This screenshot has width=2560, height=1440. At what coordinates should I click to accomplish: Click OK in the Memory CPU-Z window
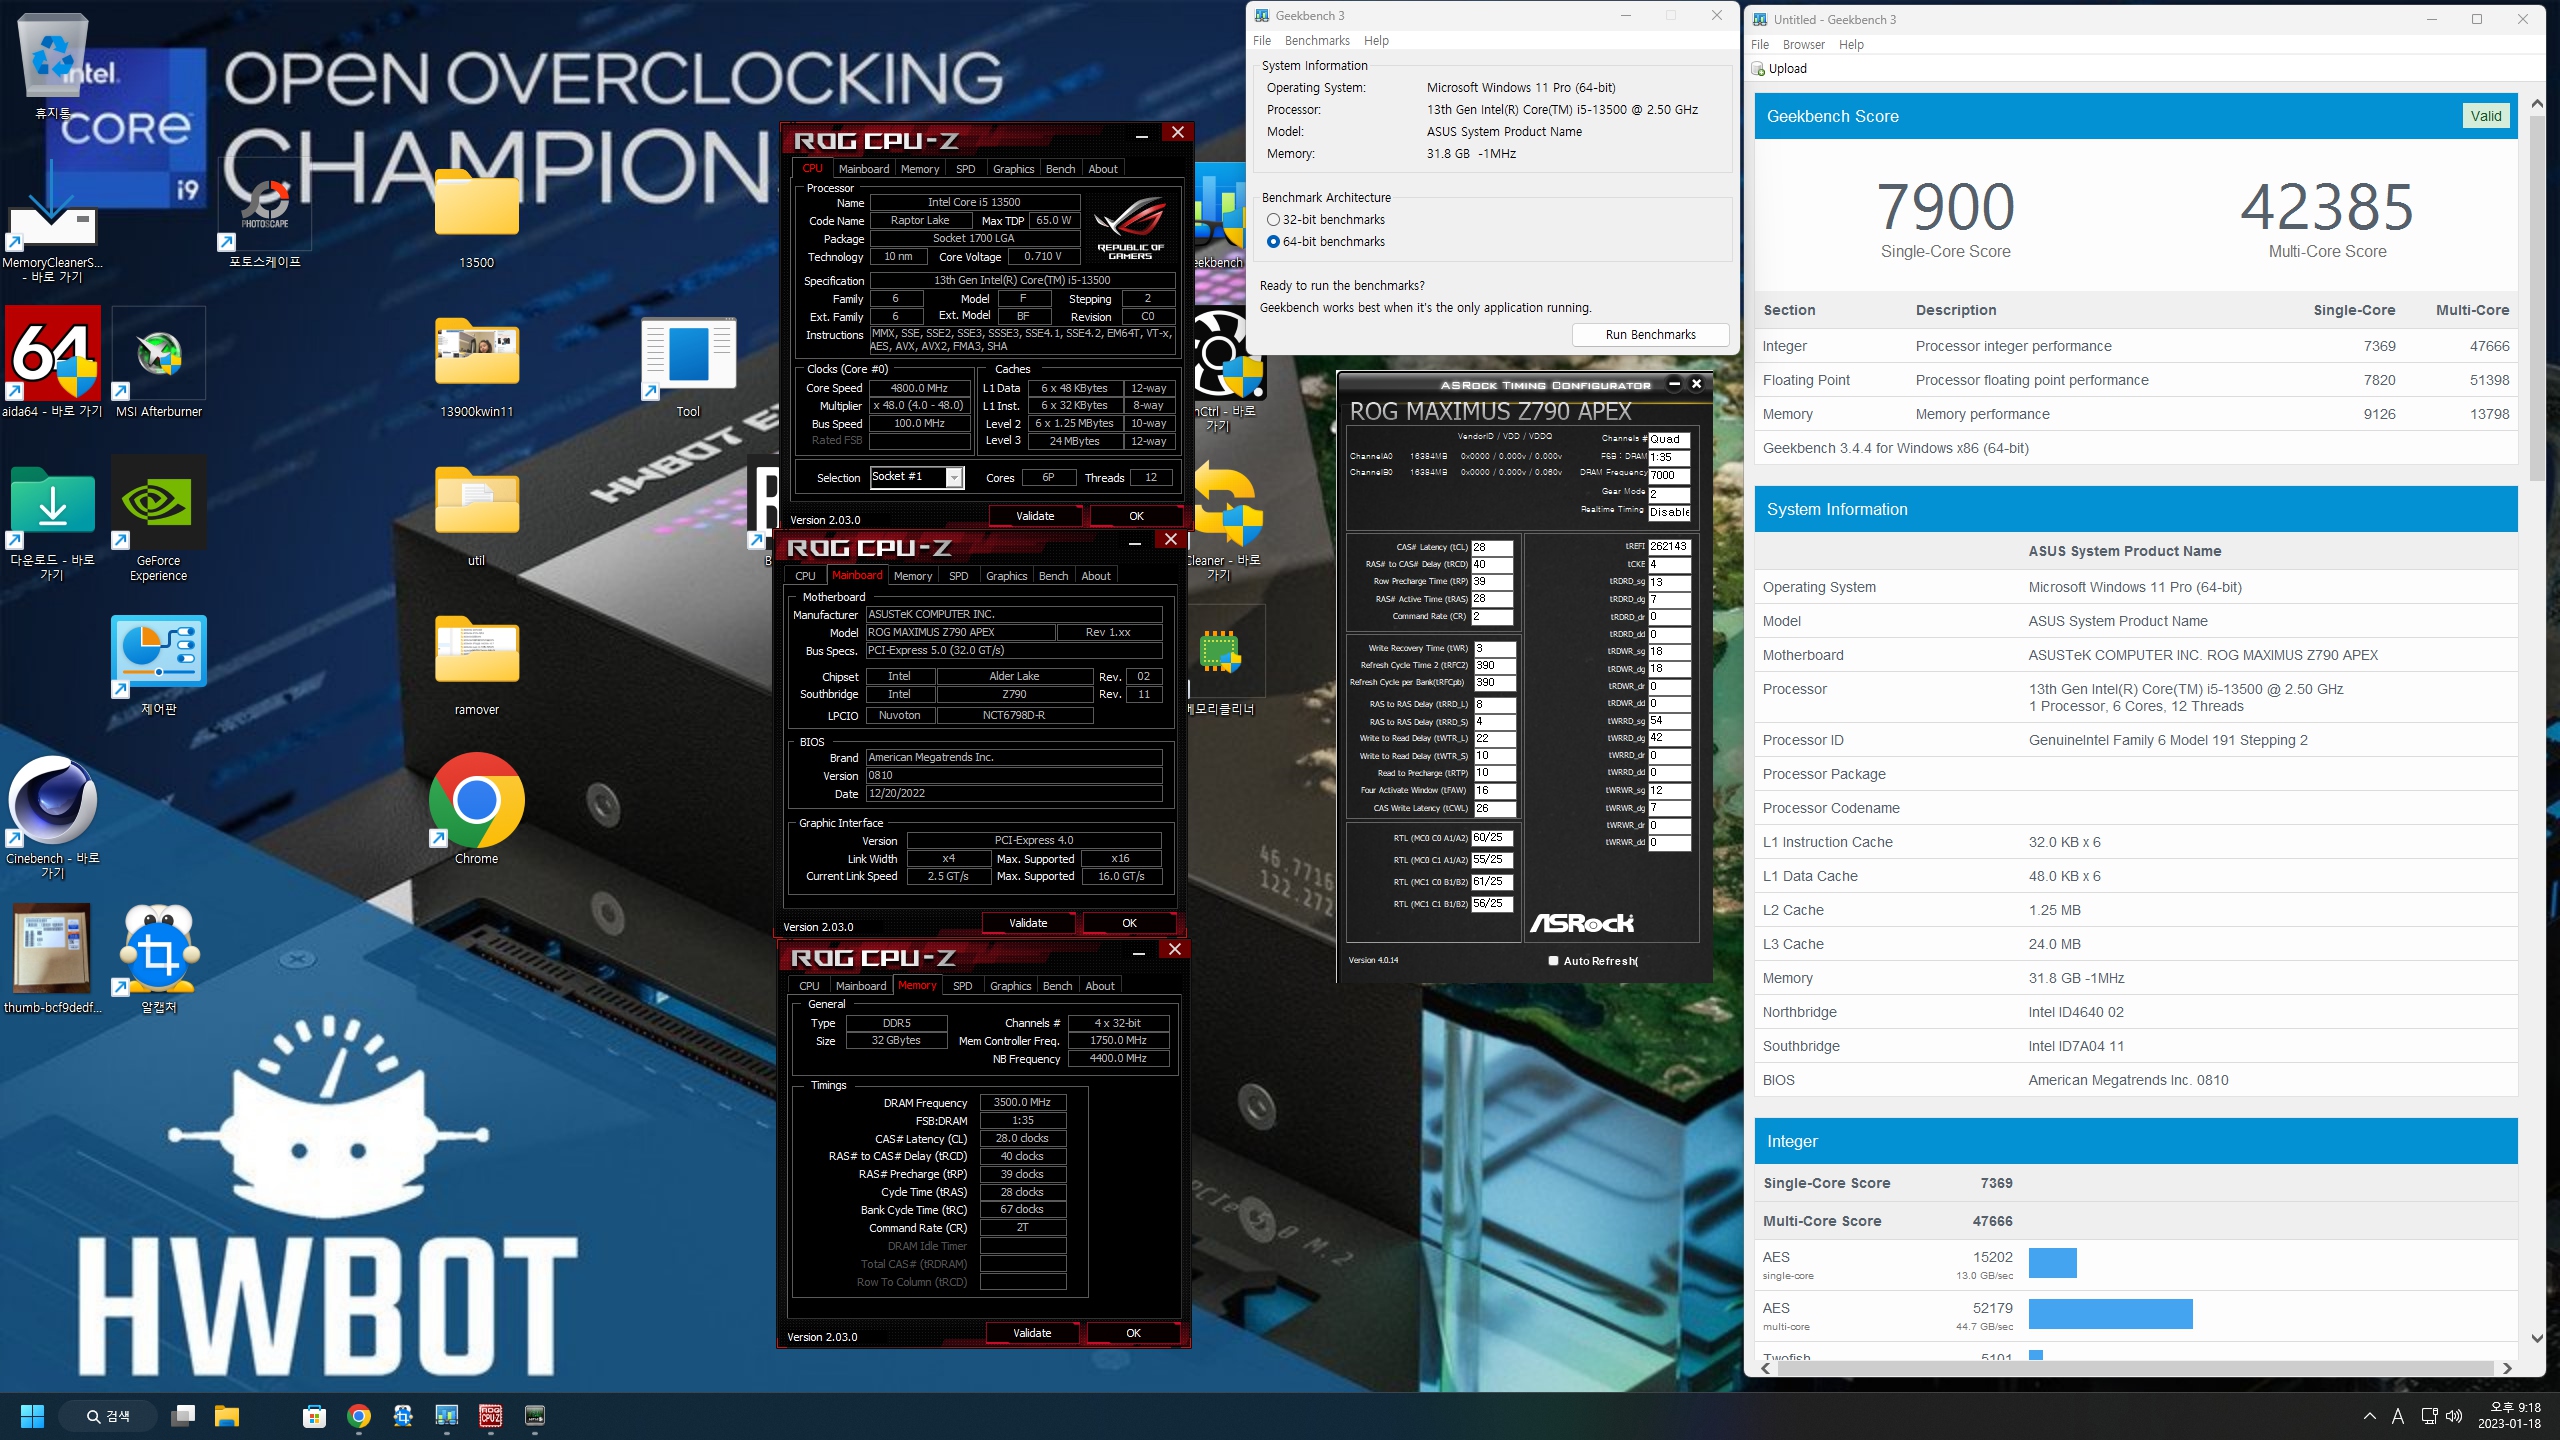1133,1333
